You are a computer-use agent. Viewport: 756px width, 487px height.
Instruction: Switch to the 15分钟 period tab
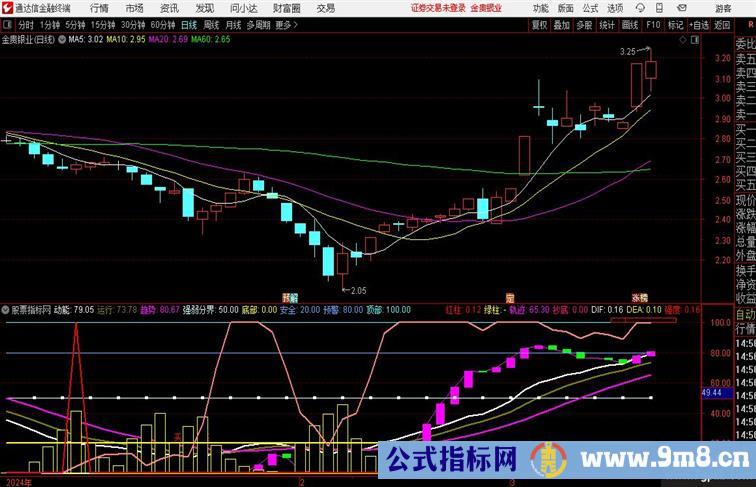tap(103, 25)
